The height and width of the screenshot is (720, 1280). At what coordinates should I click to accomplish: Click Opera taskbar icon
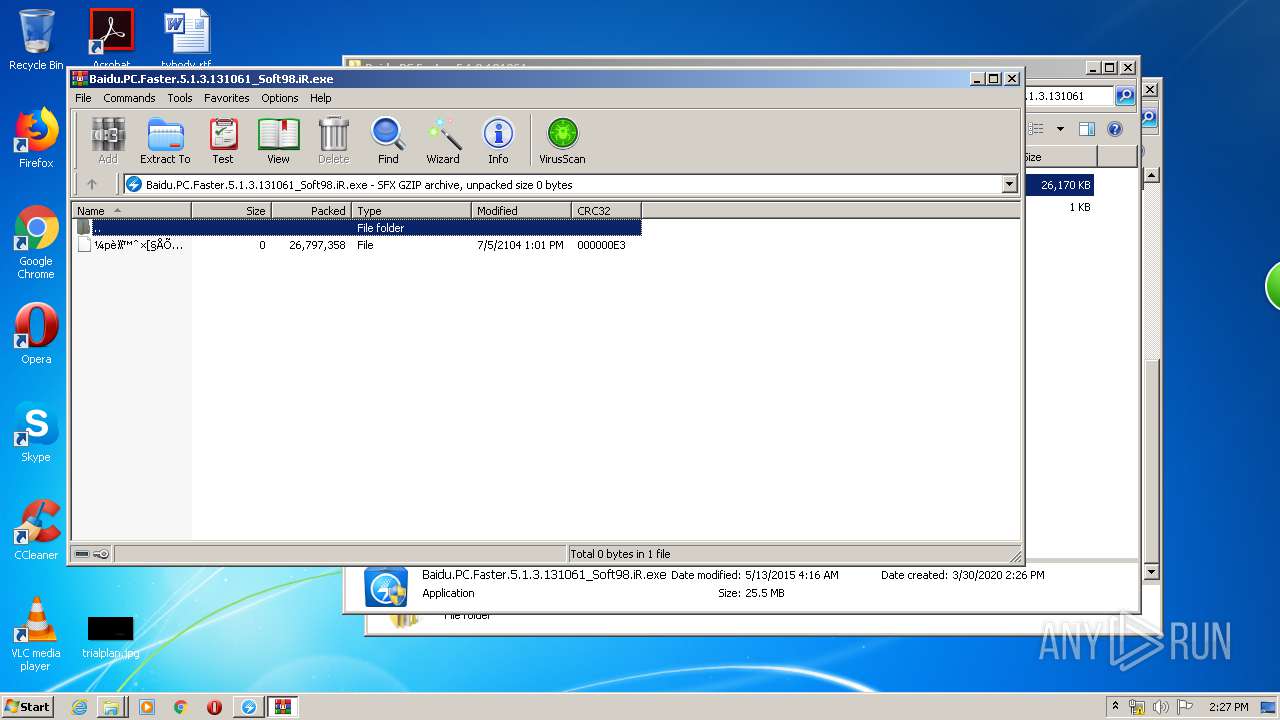[214, 707]
